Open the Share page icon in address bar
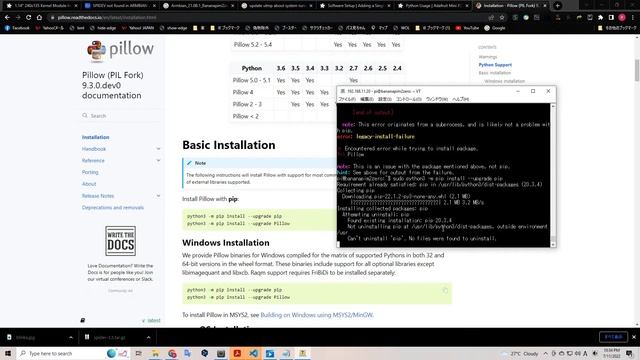The height and width of the screenshot is (360, 640). [x=491, y=18]
